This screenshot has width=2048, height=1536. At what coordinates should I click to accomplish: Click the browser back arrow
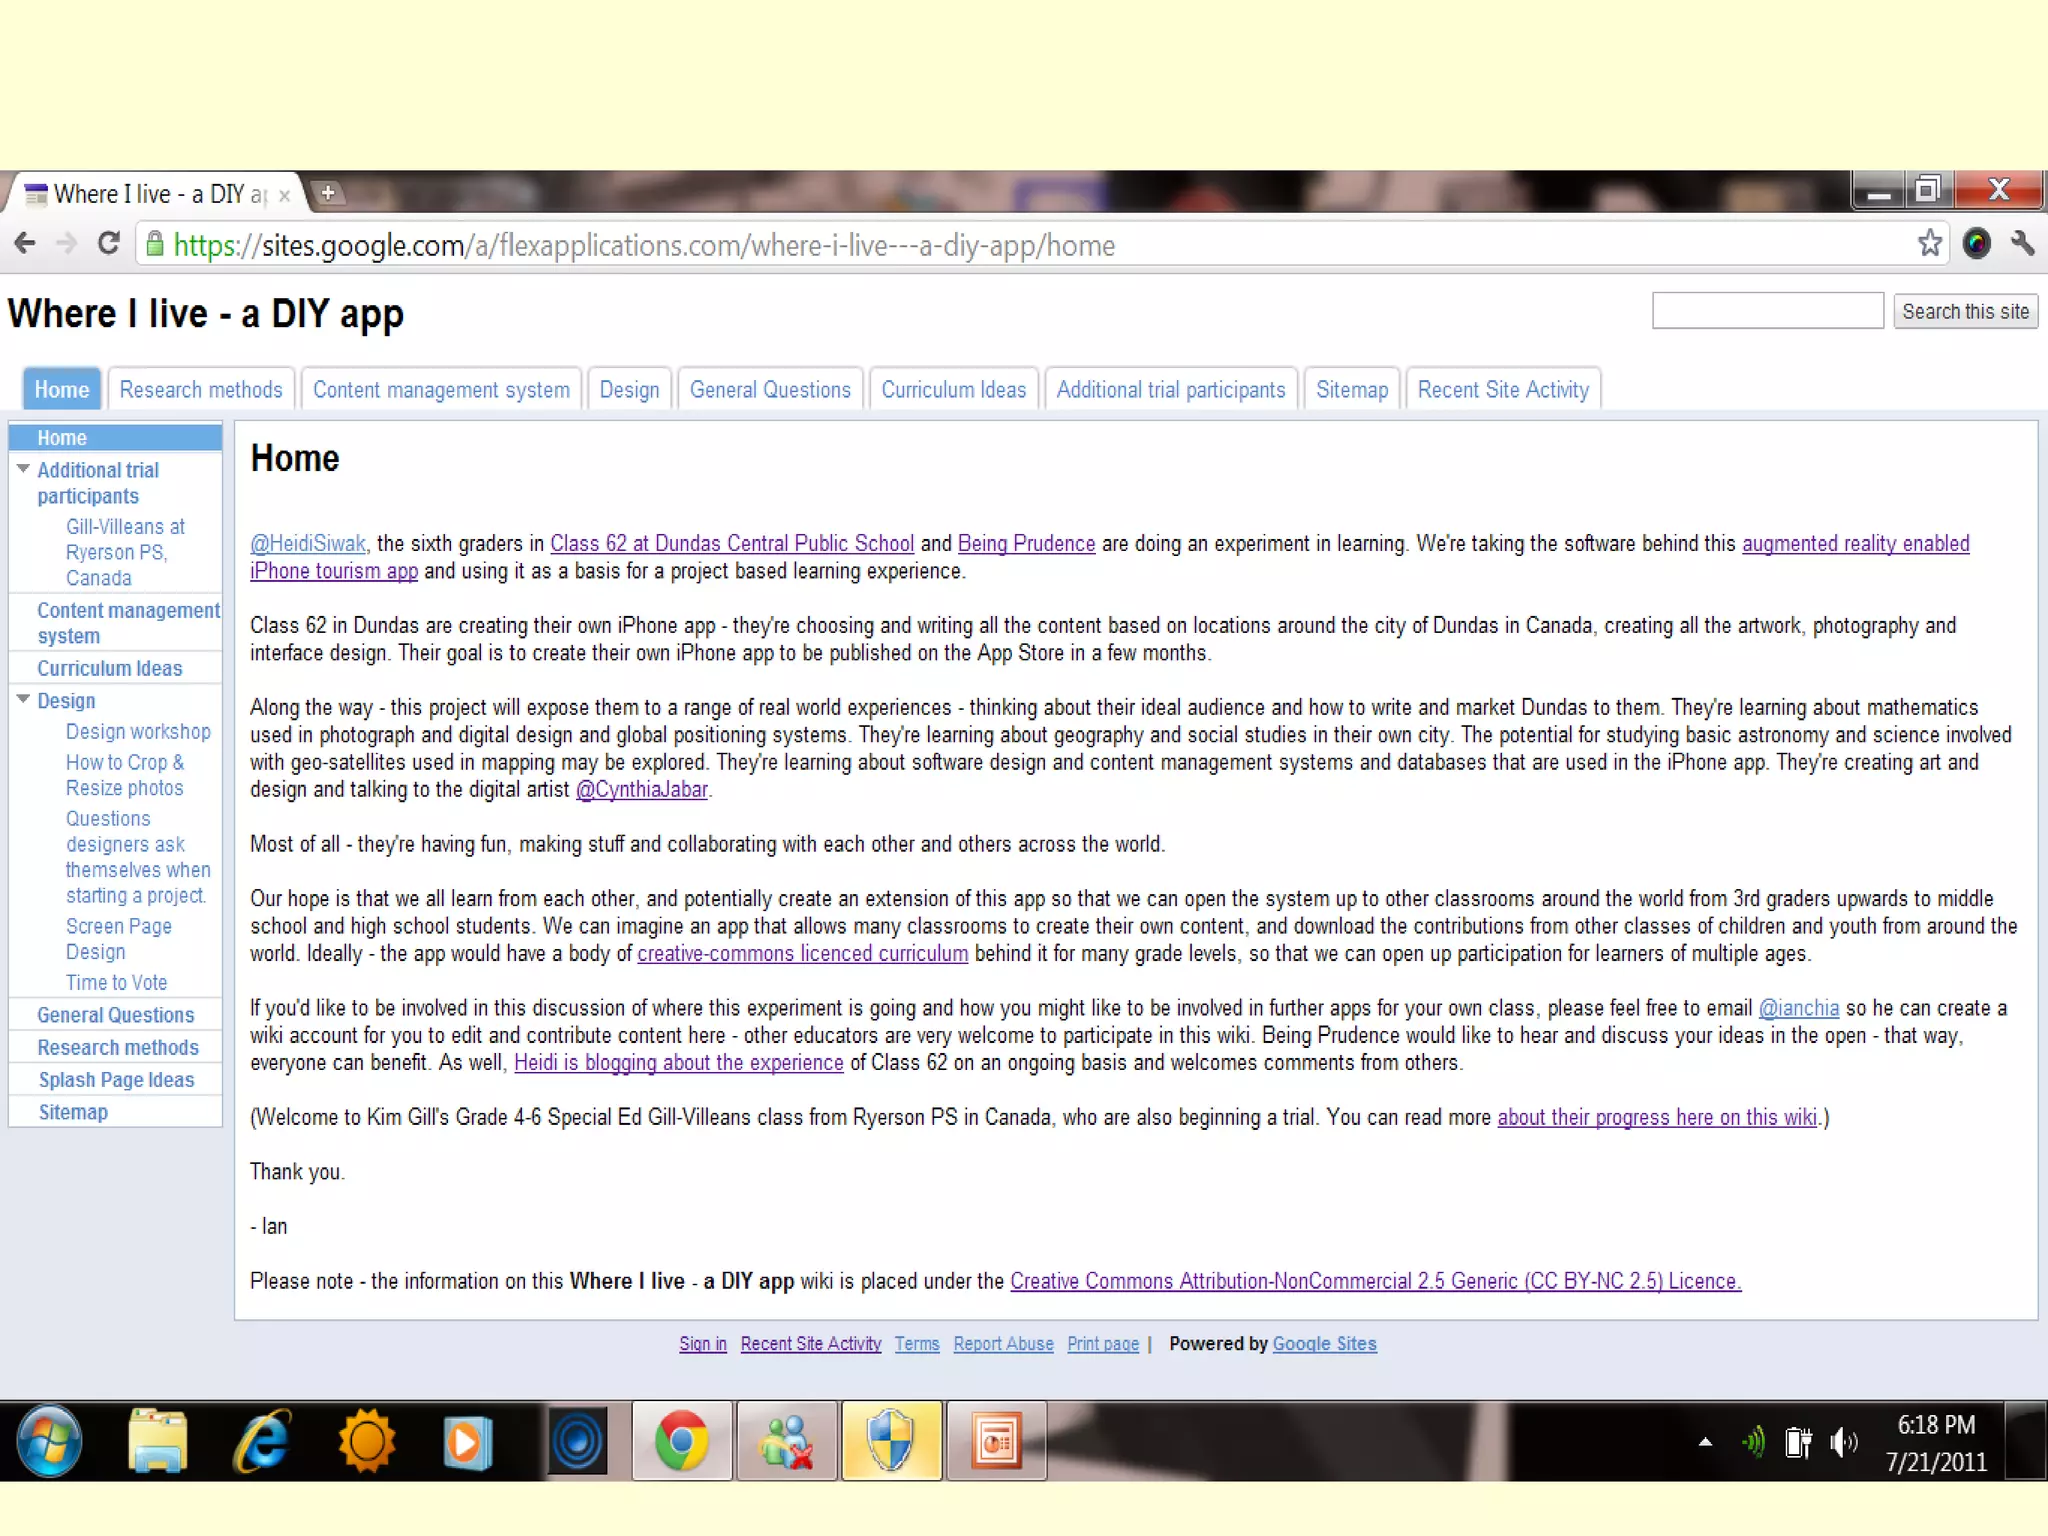tap(26, 244)
